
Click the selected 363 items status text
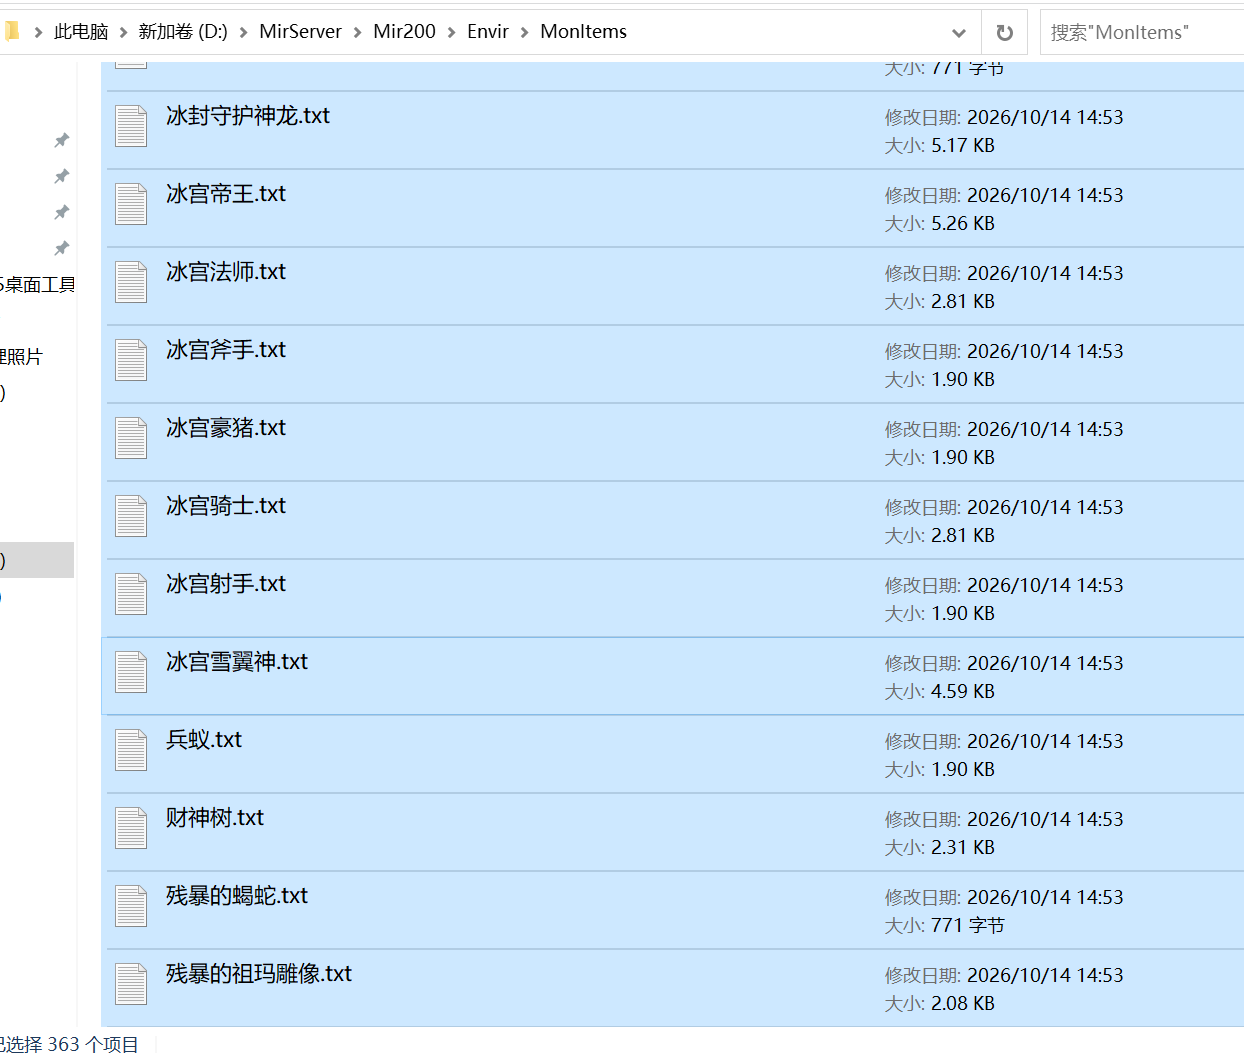69,1045
